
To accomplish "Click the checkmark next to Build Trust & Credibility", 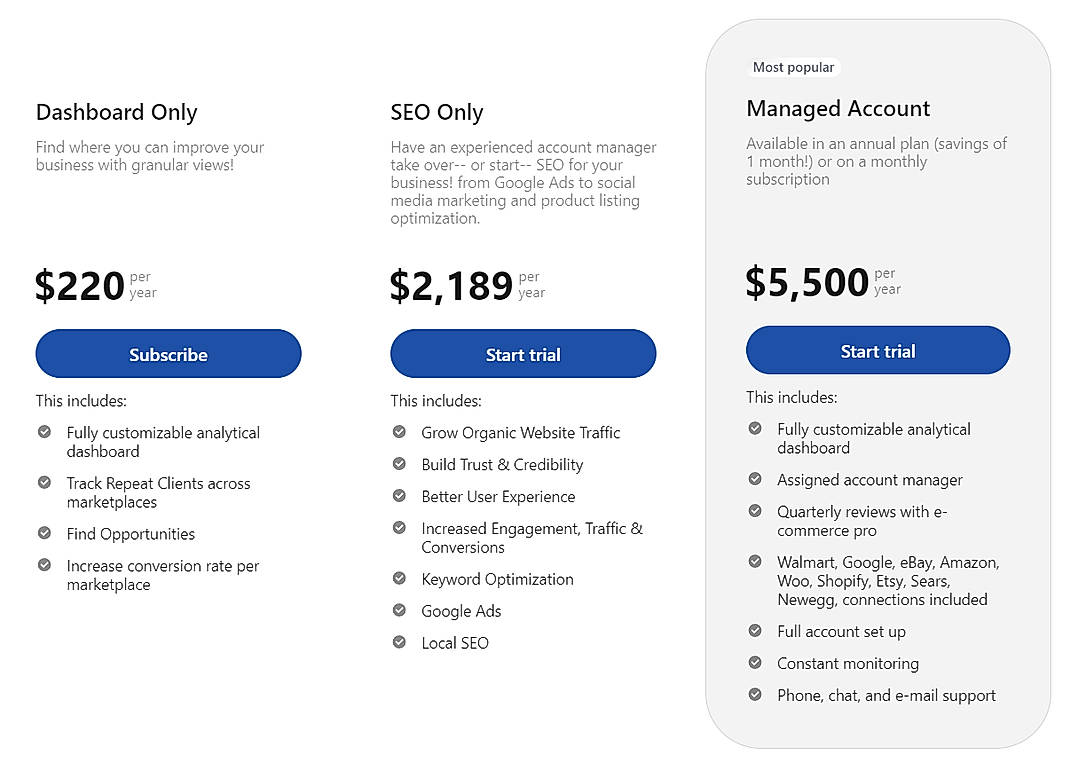I will (399, 464).
